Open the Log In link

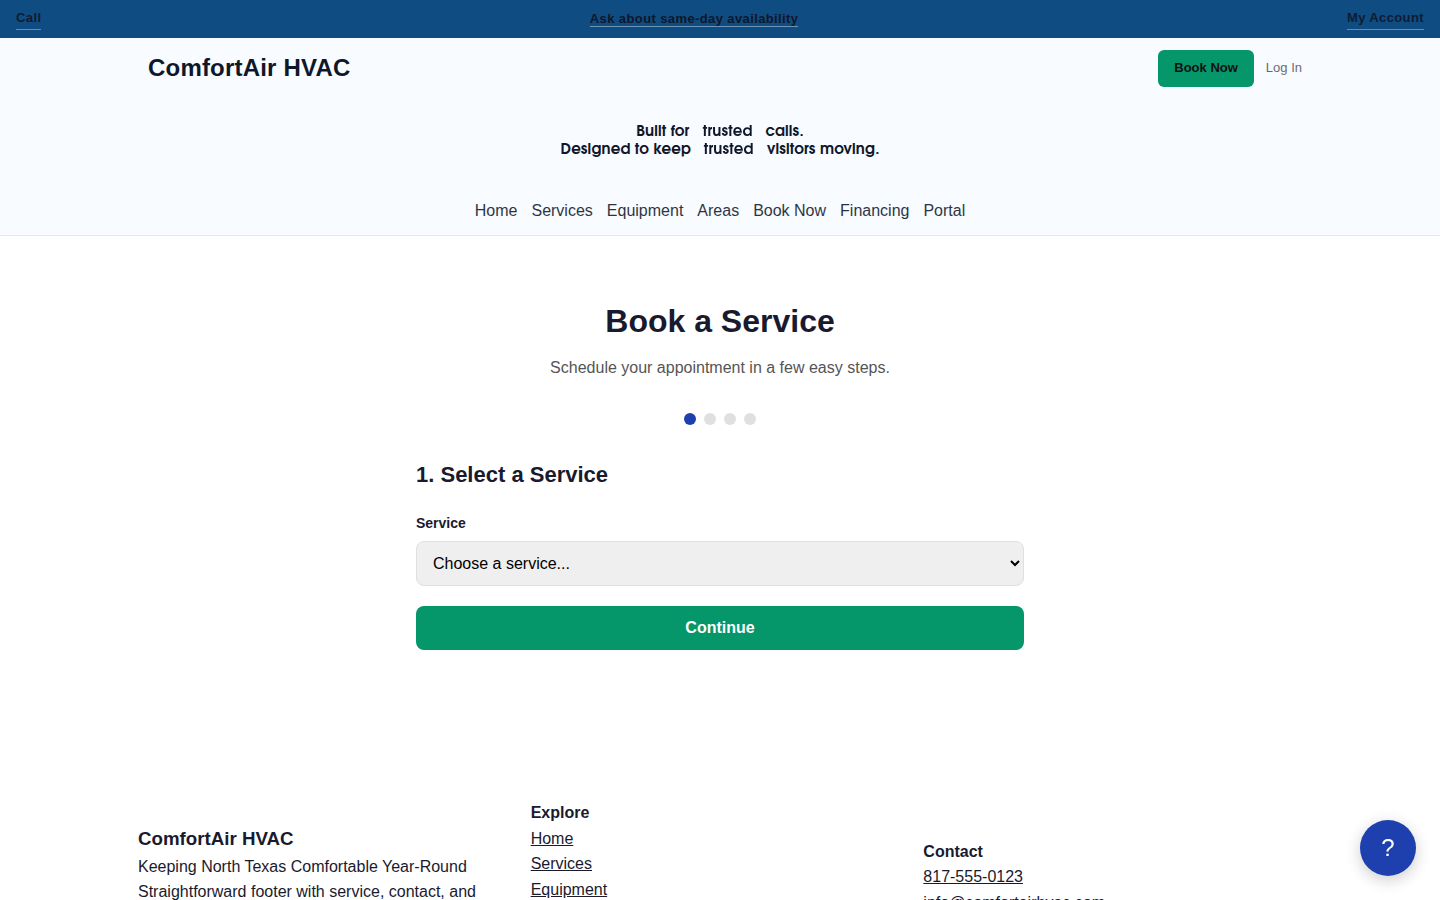(1284, 68)
